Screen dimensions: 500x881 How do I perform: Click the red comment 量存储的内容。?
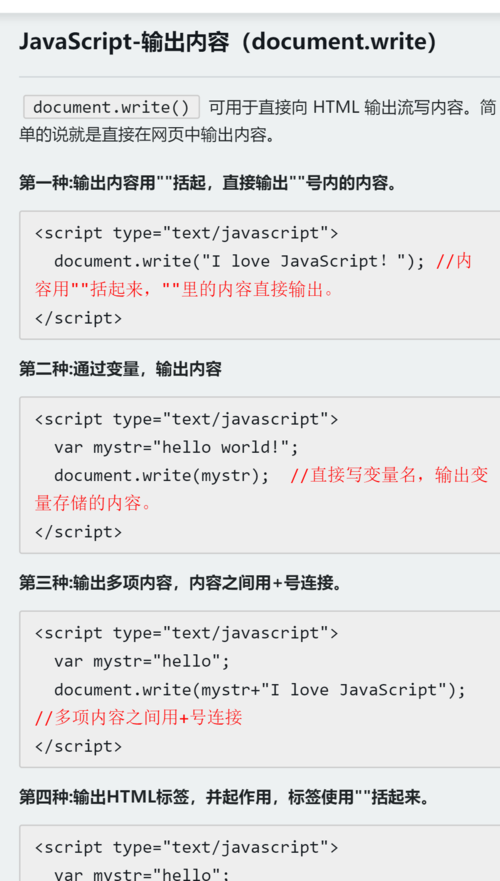pyautogui.click(x=93, y=503)
